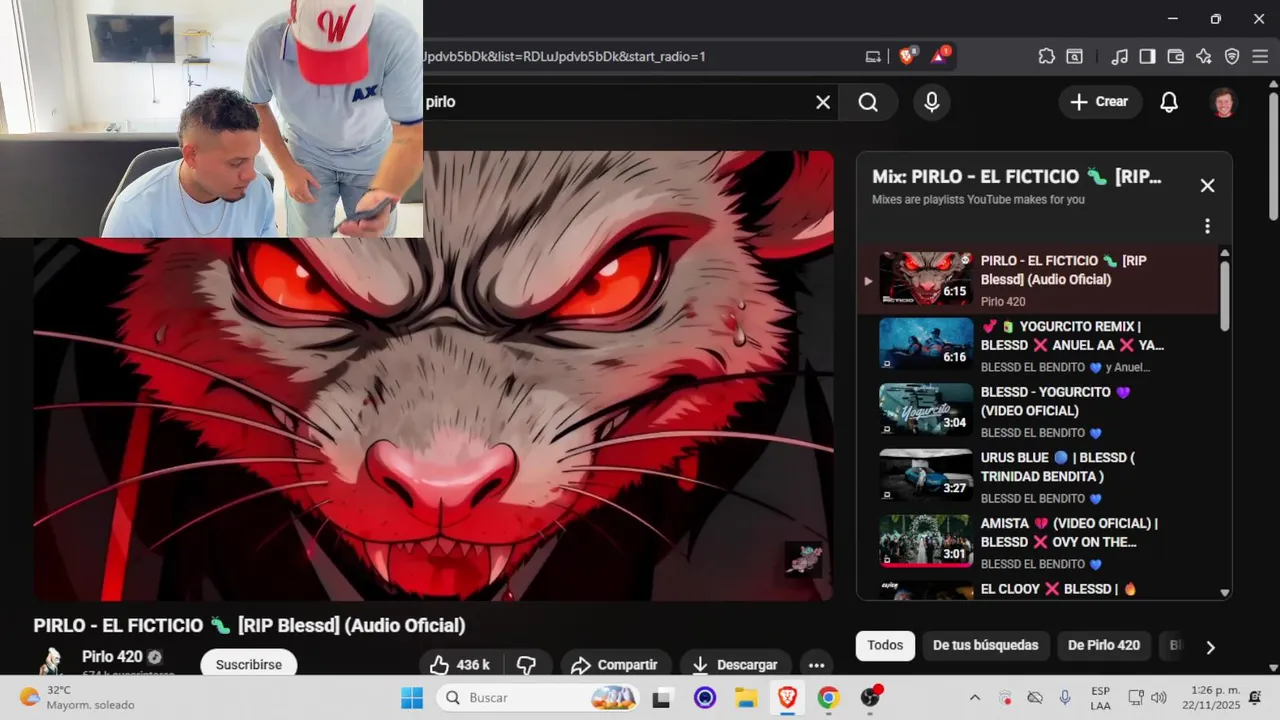Open the browser hamburger menu

[1260, 56]
